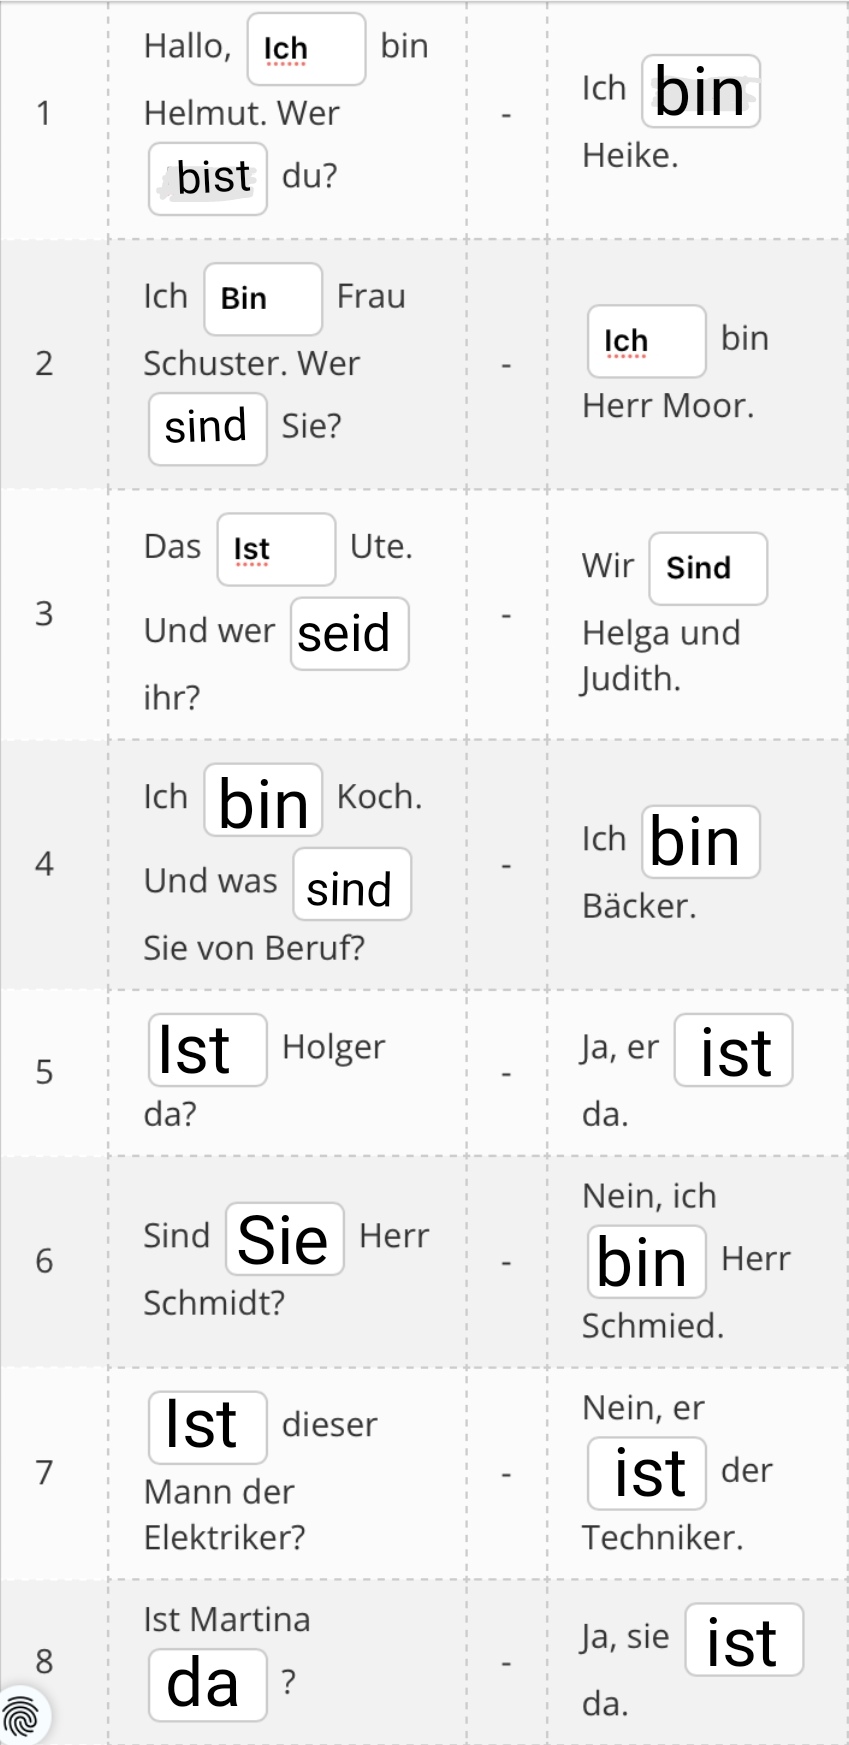Click the 'sind' field after 'Und was'
The width and height of the screenshot is (849, 1745).
[352, 884]
